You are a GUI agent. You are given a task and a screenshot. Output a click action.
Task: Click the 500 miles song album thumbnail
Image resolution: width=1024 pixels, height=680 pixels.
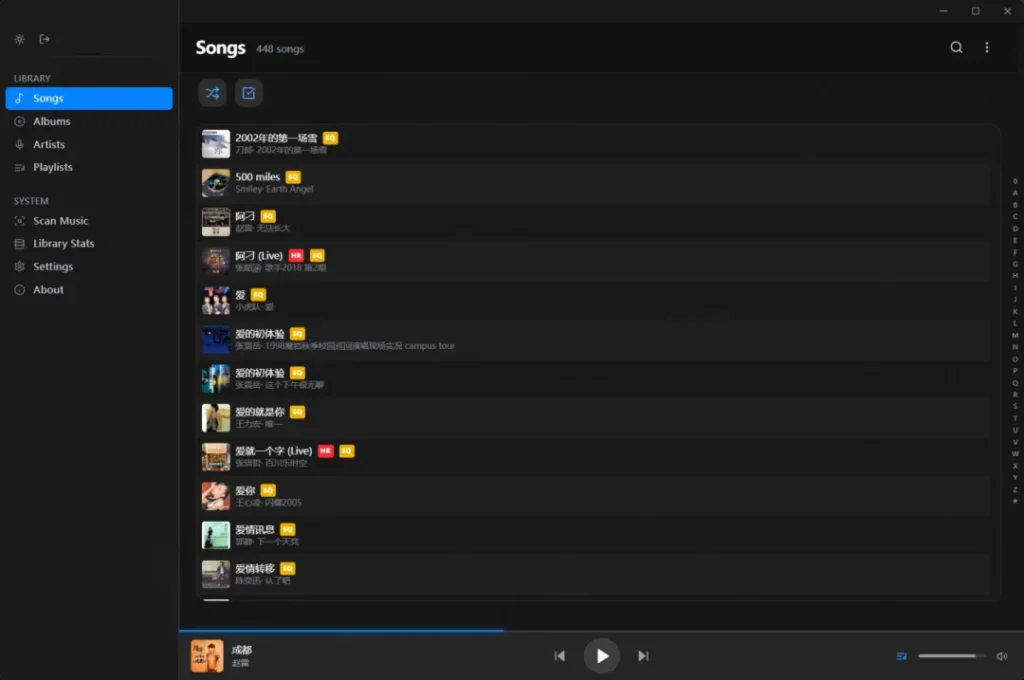(x=216, y=183)
